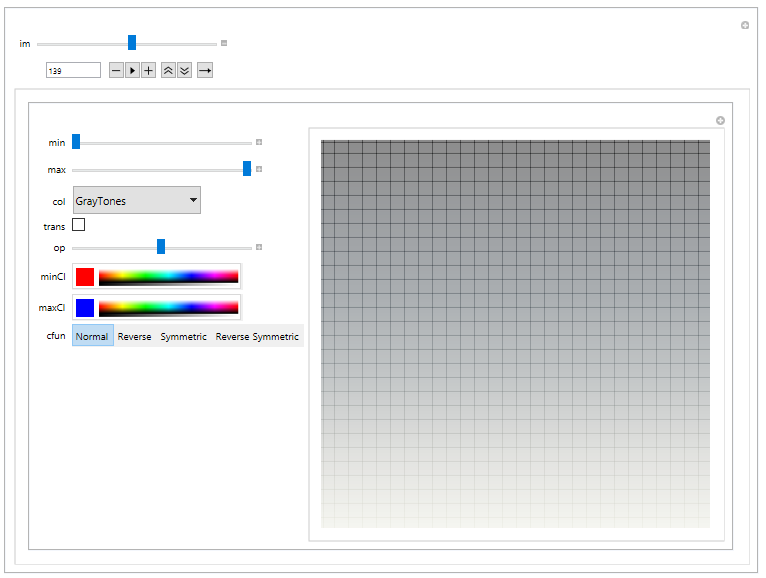Enable the trans checkbox

pyautogui.click(x=79, y=225)
